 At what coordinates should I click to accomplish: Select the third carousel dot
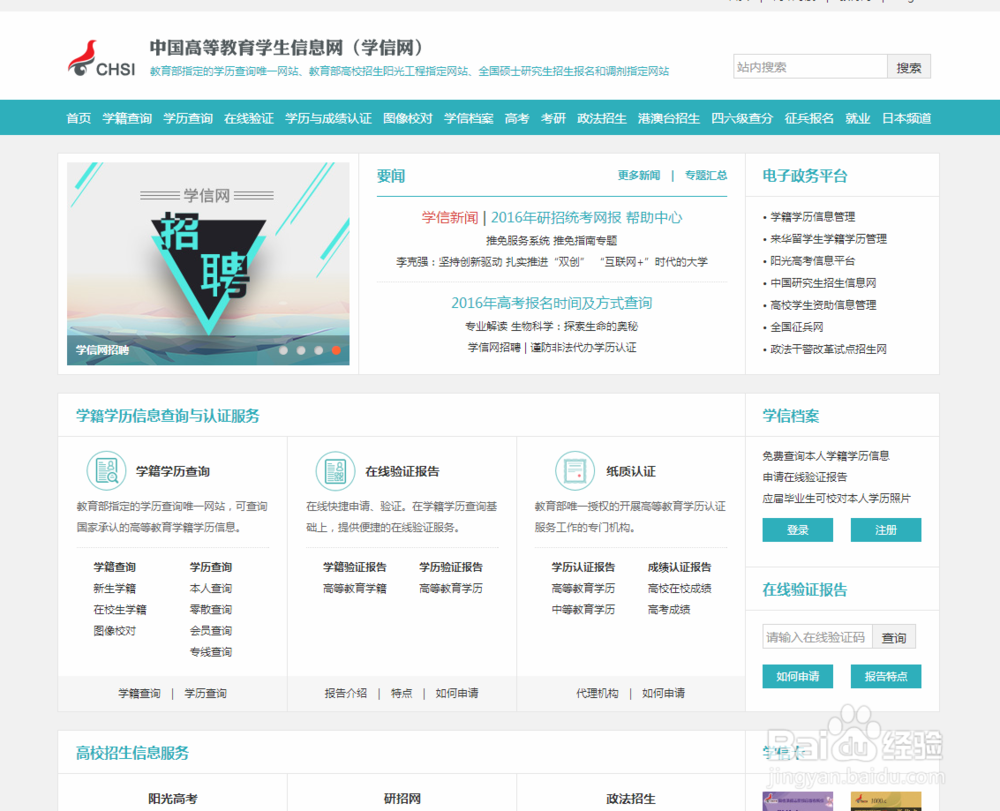(318, 350)
